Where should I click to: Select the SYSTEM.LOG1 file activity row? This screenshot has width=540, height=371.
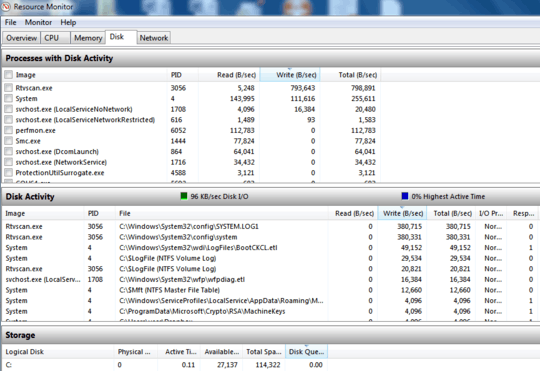tap(270, 226)
